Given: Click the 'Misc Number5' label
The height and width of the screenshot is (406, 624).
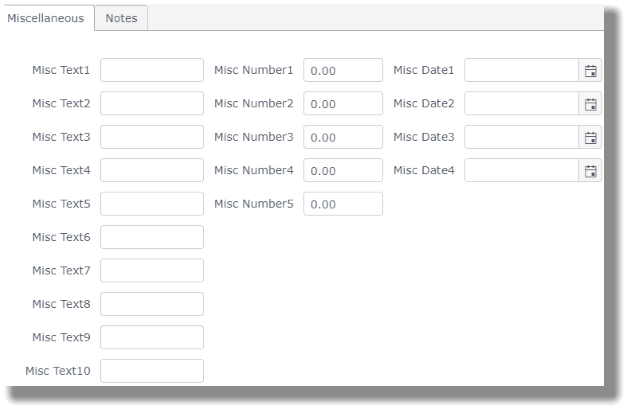Looking at the screenshot, I should coord(254,204).
